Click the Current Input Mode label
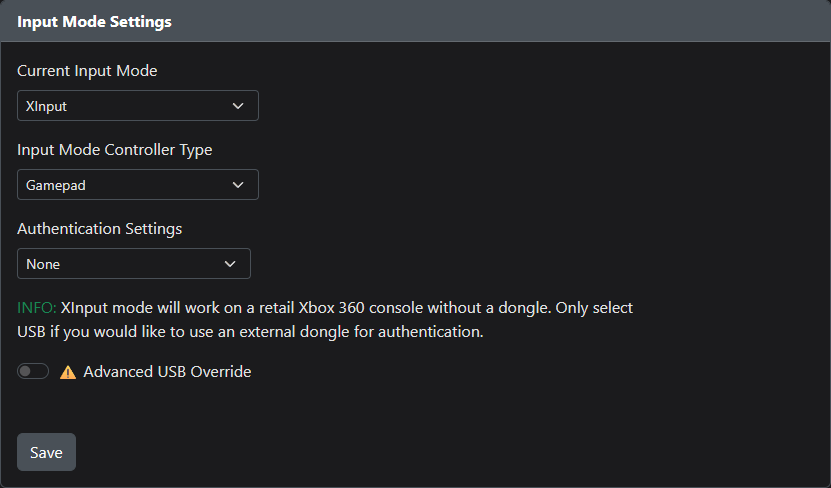The image size is (831, 488). [x=87, y=71]
